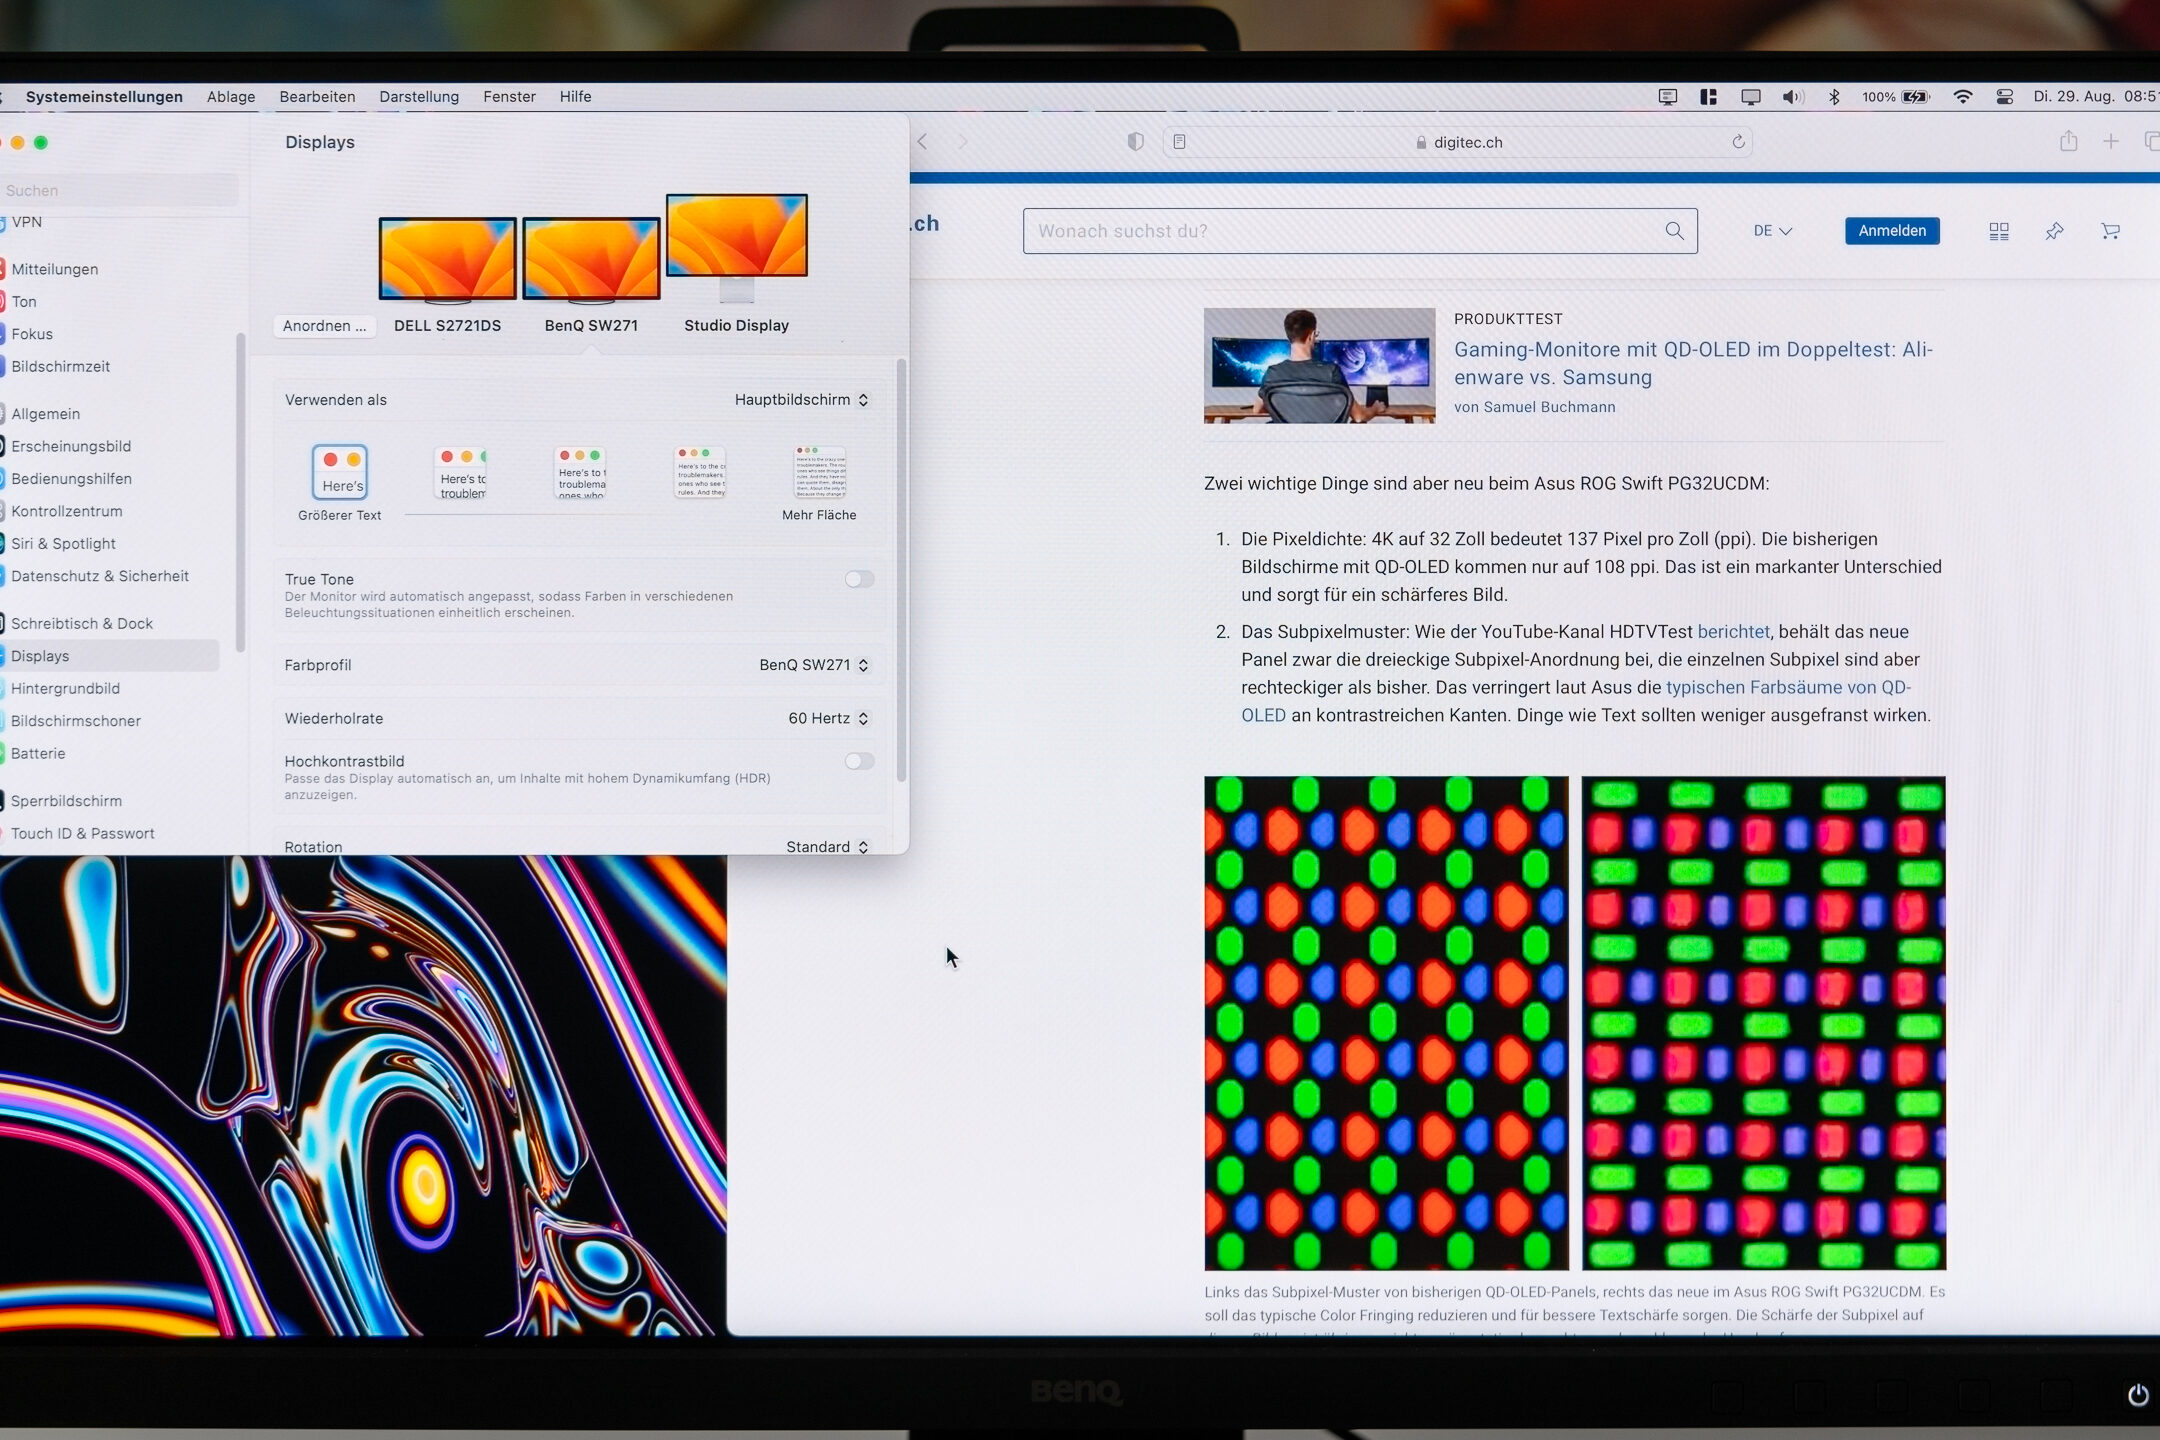Click the 'Wonach suchst du?' search field
Image resolution: width=2160 pixels, height=1440 pixels.
[1360, 231]
